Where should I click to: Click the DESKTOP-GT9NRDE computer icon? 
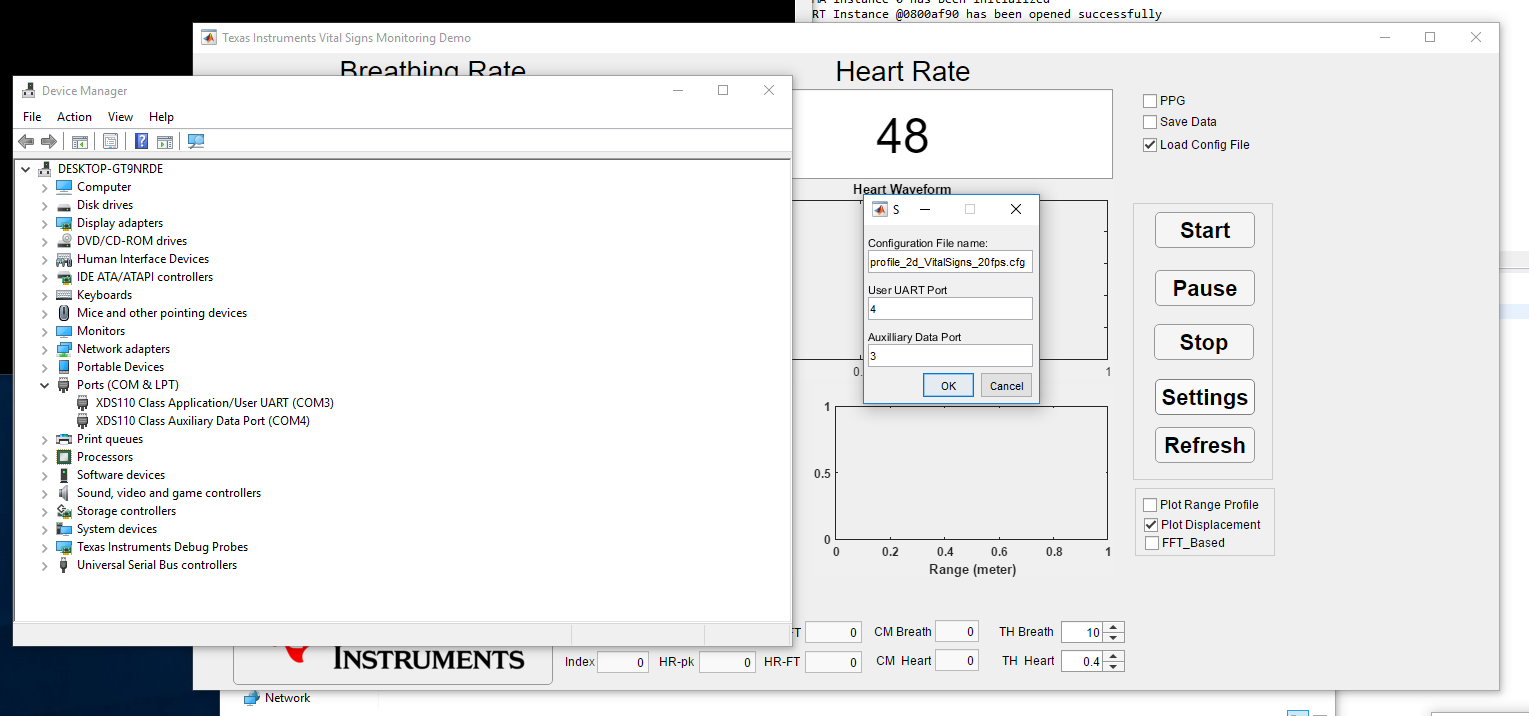tap(45, 169)
